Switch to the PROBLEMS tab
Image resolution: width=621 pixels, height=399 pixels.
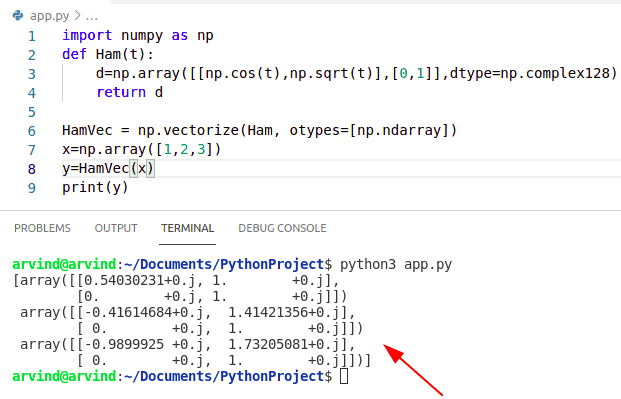(42, 228)
